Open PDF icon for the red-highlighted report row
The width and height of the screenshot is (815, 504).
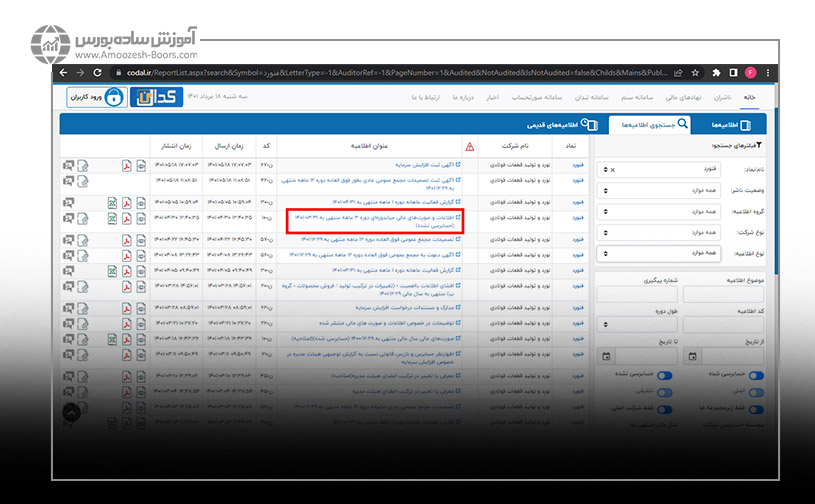pyautogui.click(x=126, y=217)
